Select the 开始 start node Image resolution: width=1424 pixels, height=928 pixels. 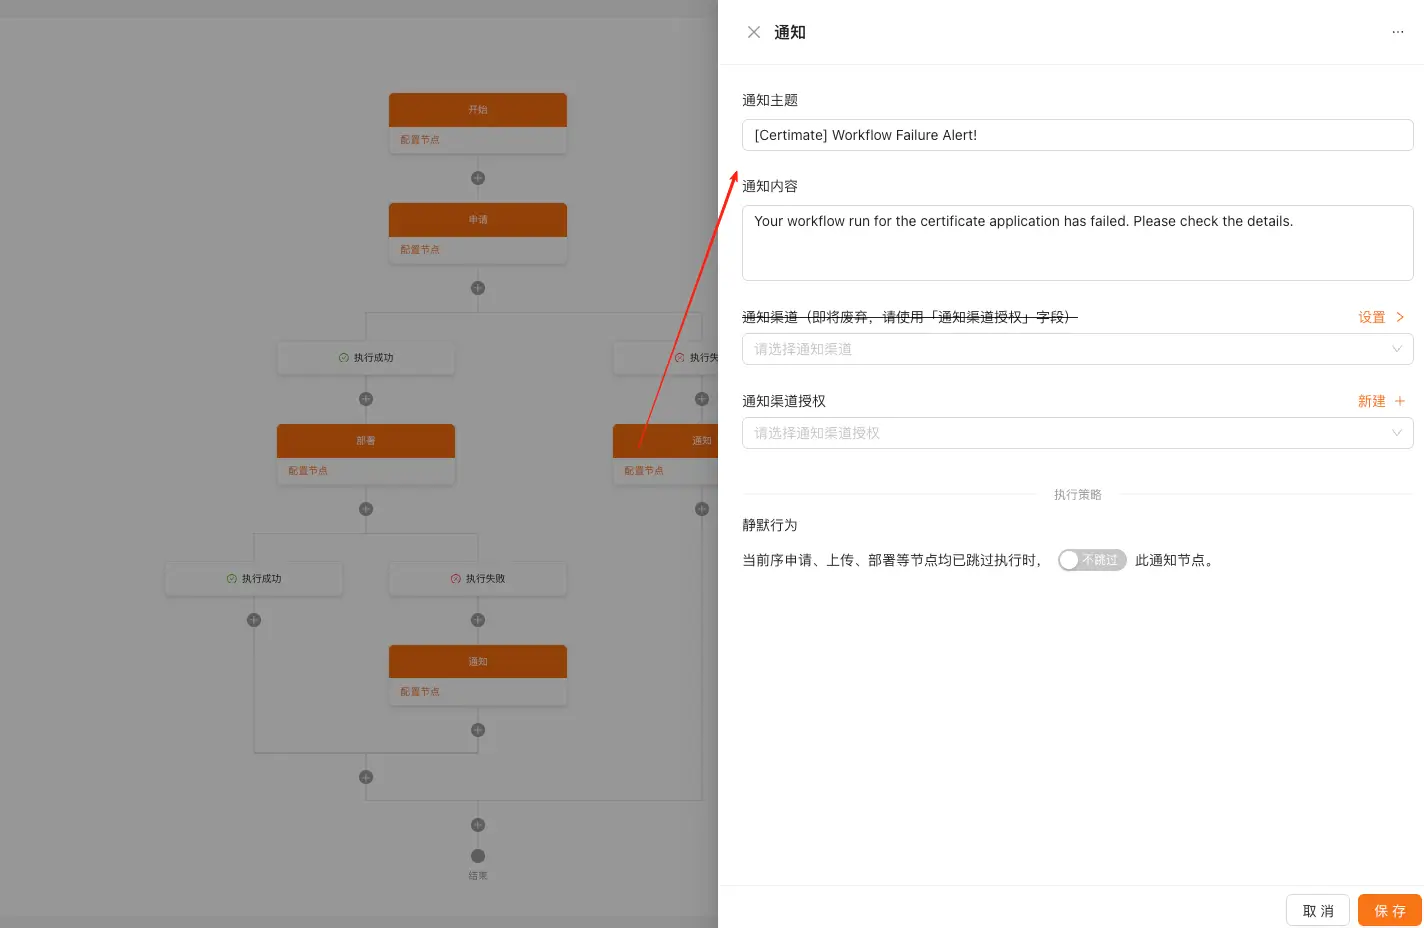click(478, 110)
